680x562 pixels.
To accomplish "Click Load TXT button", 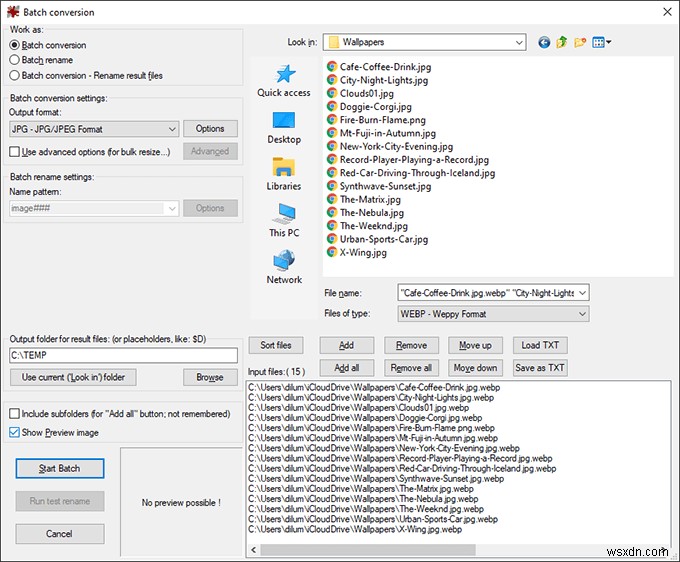I will [x=540, y=345].
